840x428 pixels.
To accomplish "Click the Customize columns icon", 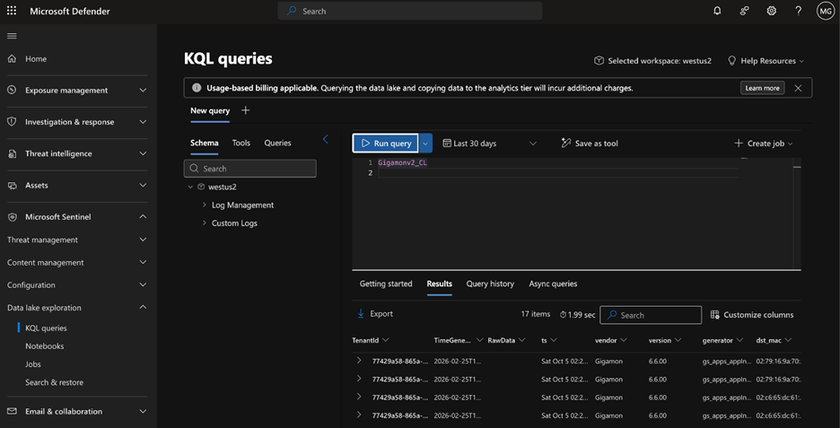I will 715,315.
